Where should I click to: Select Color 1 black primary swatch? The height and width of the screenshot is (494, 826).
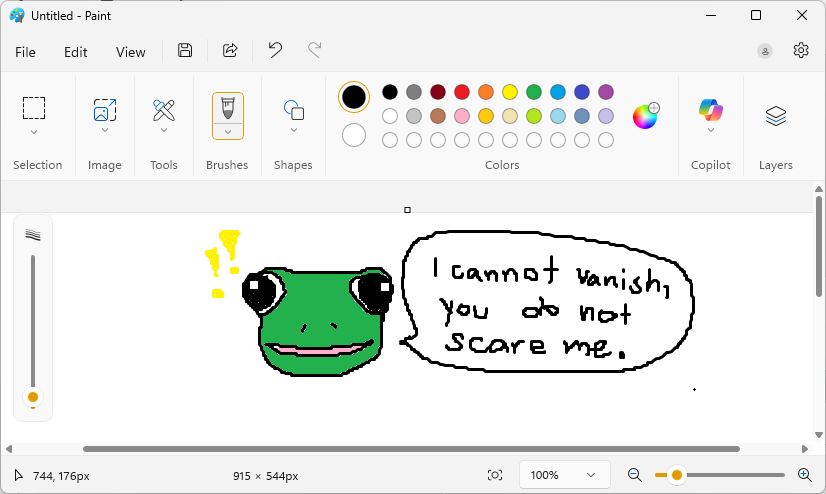point(354,97)
